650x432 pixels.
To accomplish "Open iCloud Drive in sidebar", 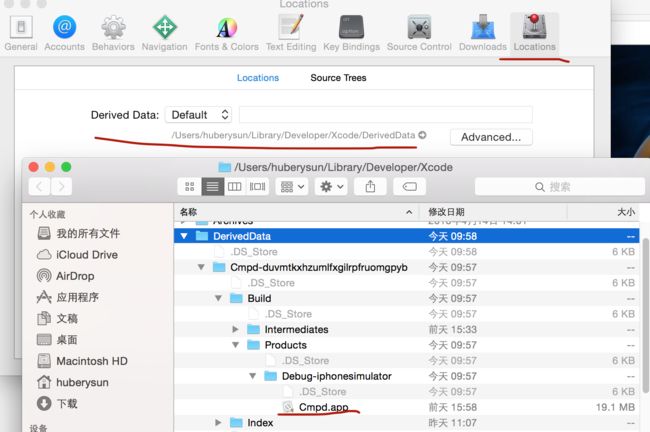I will point(78,255).
